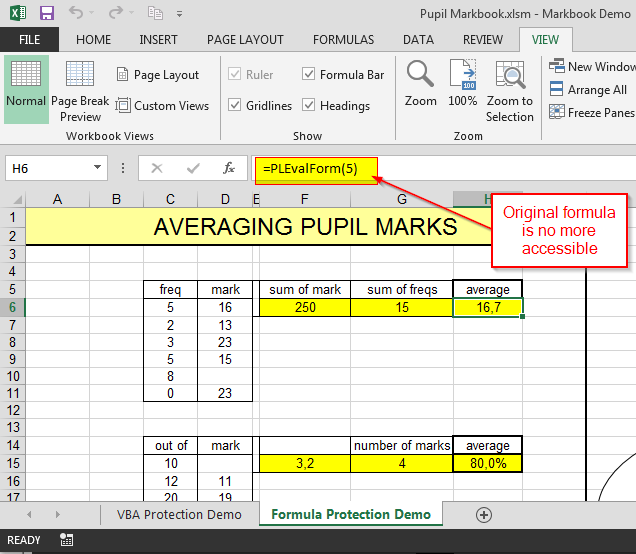636x554 pixels.
Task: Click Insert Function fx icon
Action: click(x=228, y=168)
